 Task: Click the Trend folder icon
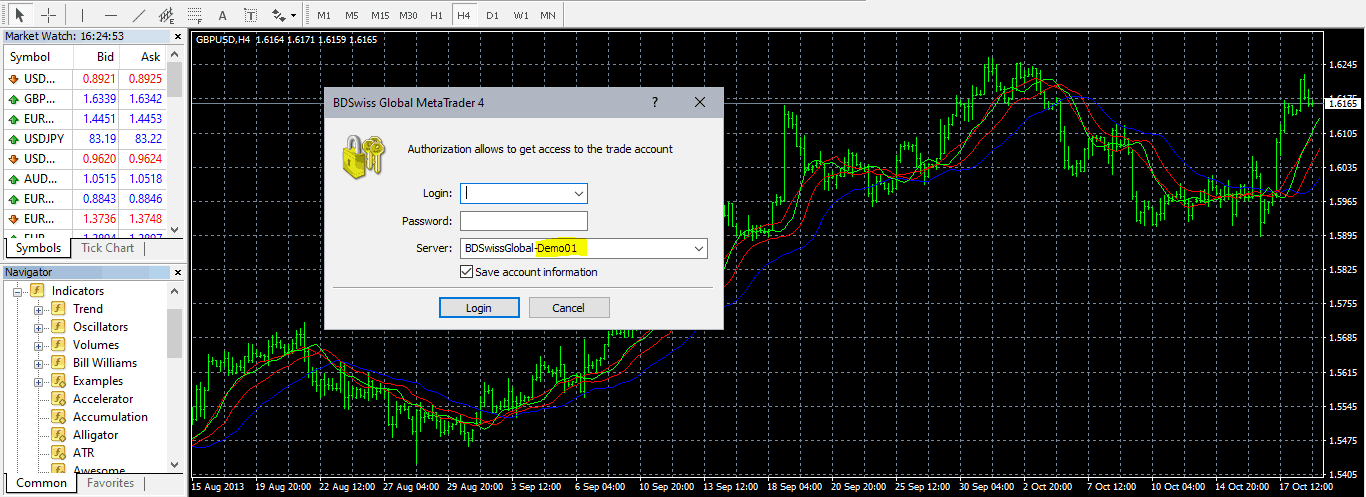pyautogui.click(x=58, y=309)
